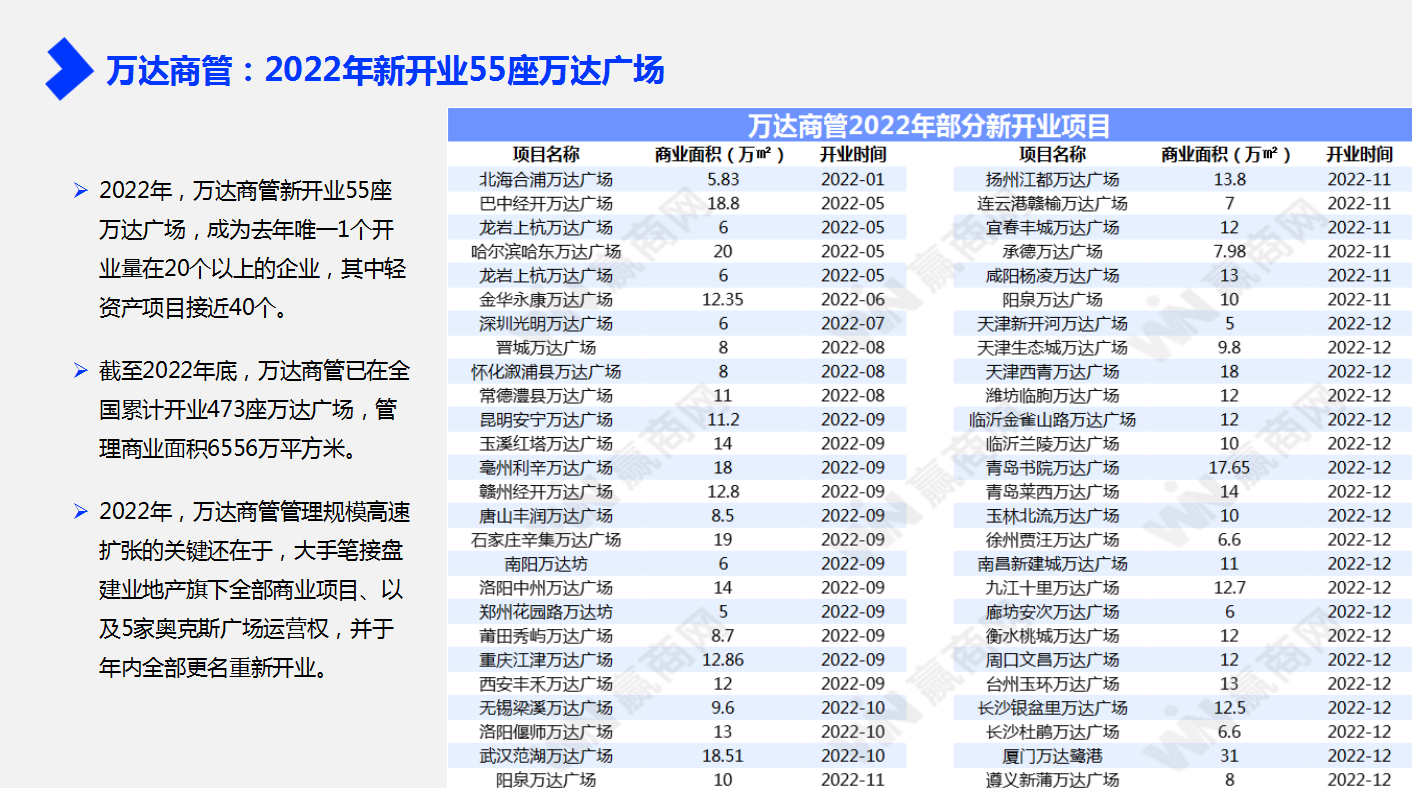Click 武汉范湖万达广场
The image size is (1412, 788).
(546, 756)
